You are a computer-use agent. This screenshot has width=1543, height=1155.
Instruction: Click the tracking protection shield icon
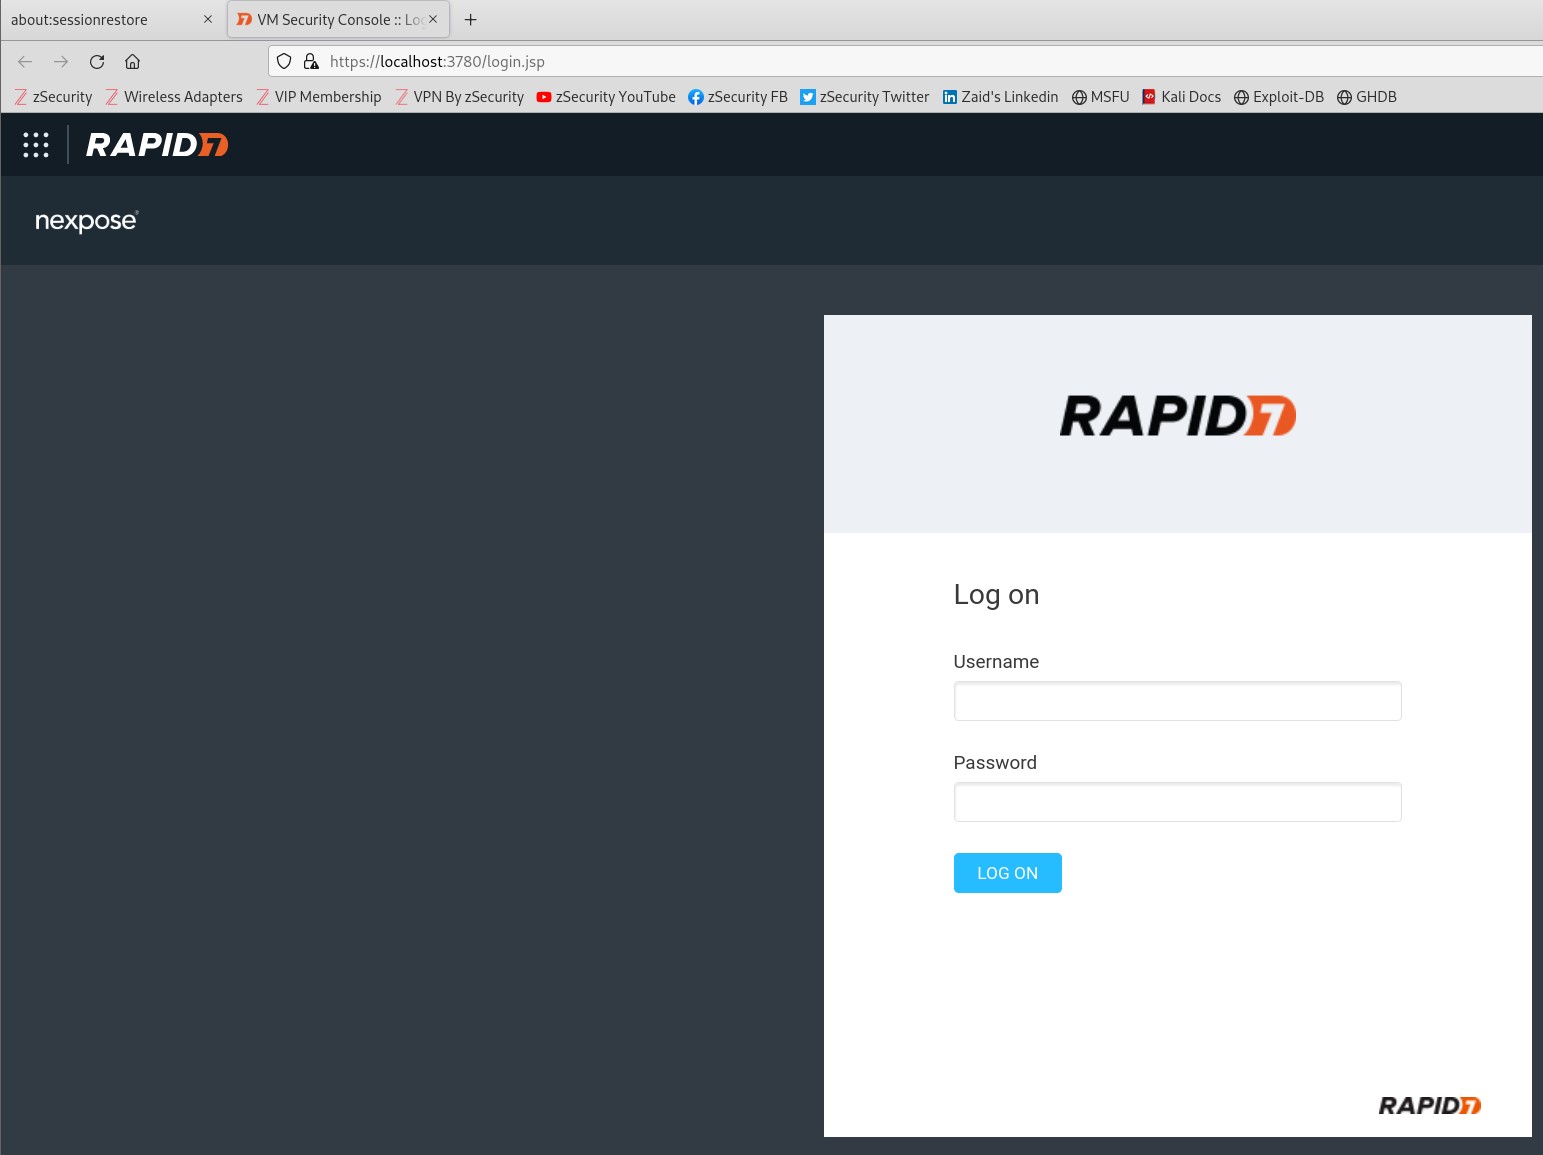point(284,62)
